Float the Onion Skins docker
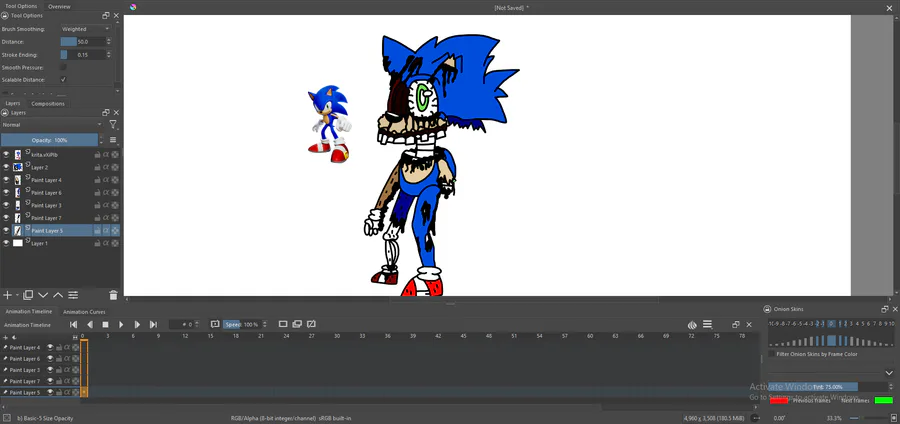The image size is (900, 424). click(x=885, y=309)
